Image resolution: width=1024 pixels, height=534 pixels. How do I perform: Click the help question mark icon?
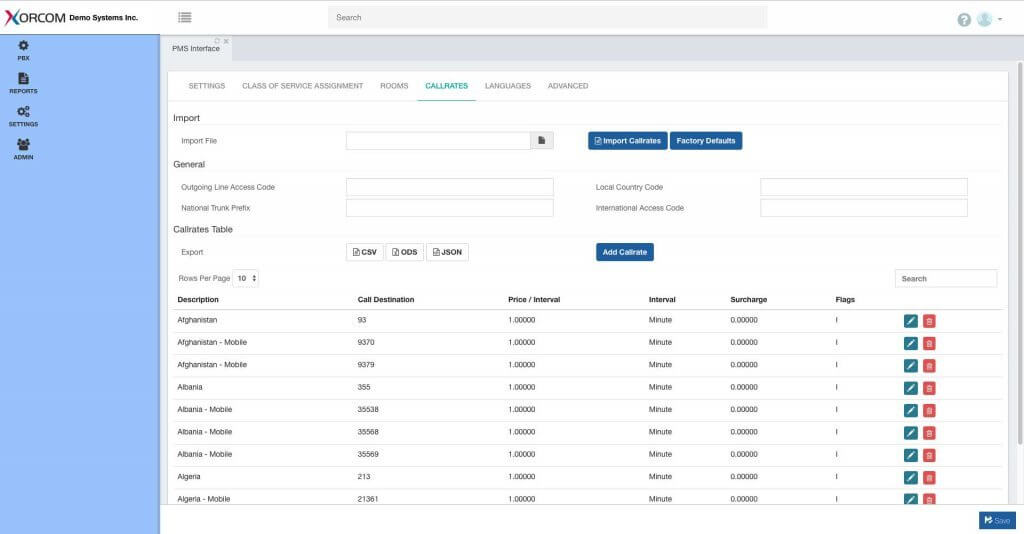pyautogui.click(x=964, y=19)
